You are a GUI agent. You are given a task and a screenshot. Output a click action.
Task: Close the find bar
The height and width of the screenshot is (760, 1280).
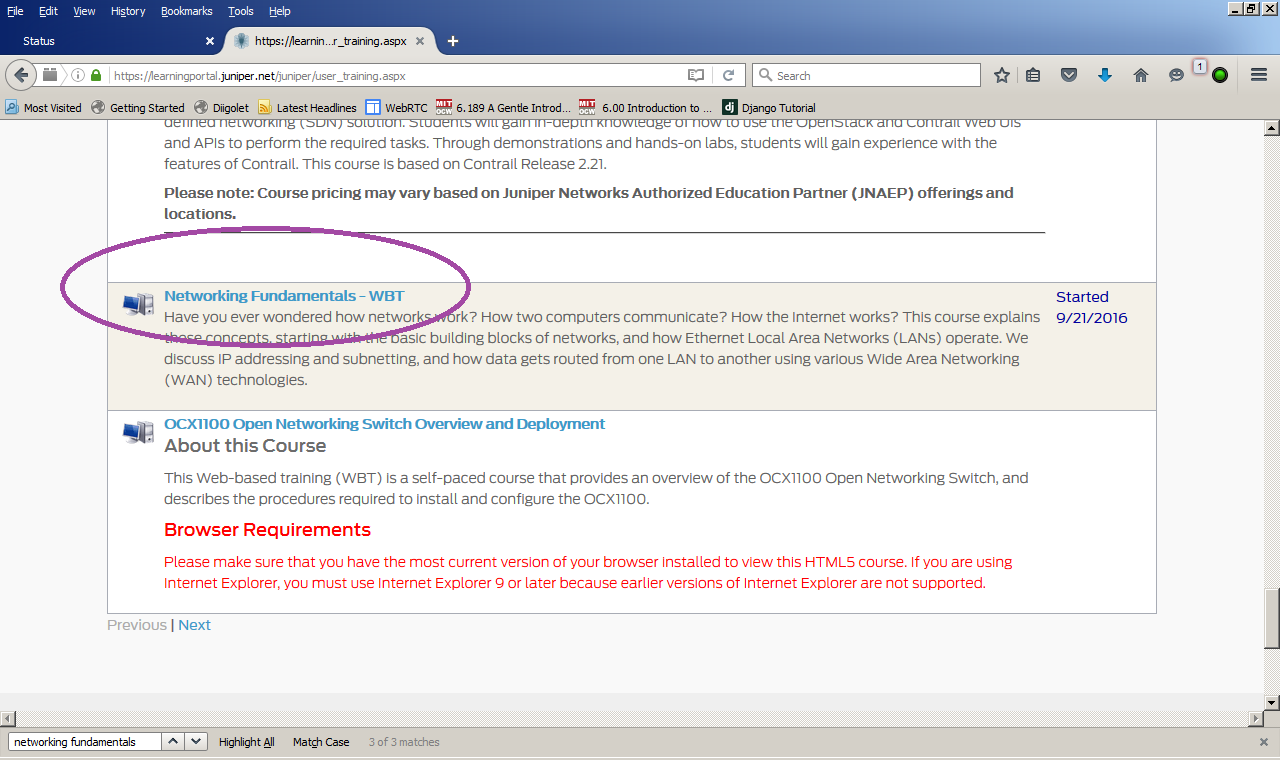(1263, 742)
